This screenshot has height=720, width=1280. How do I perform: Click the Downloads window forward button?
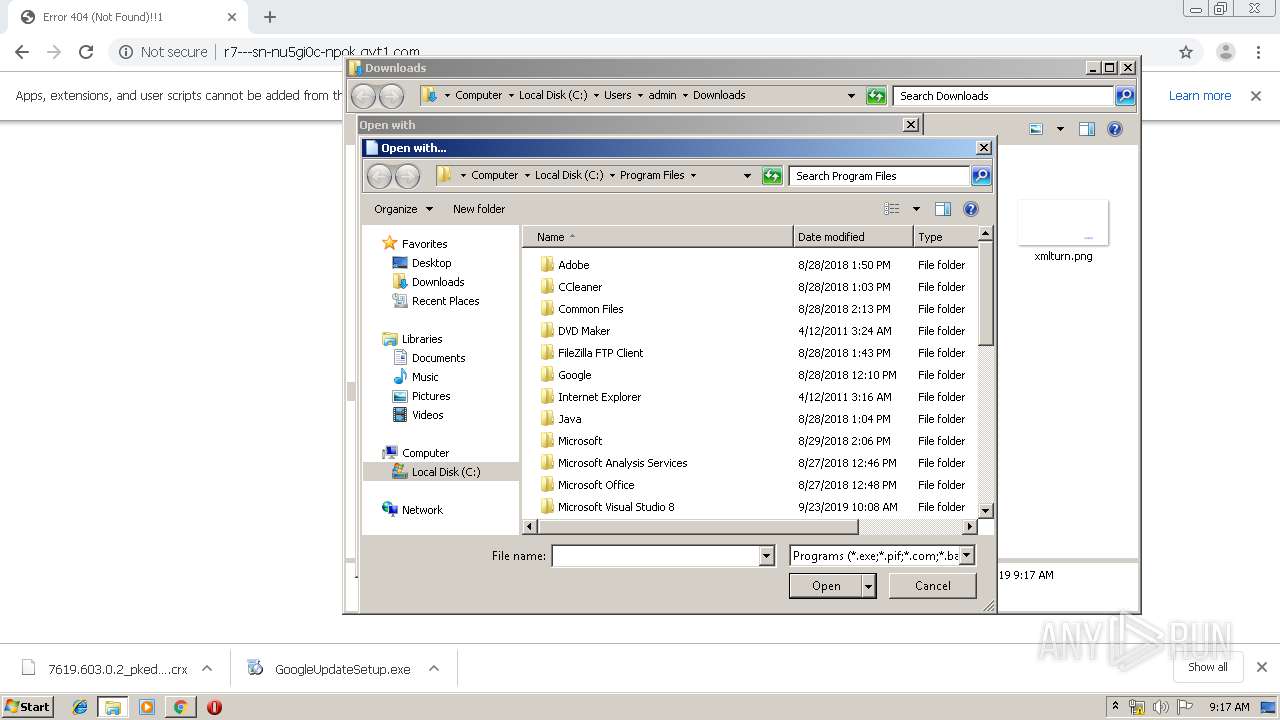391,96
